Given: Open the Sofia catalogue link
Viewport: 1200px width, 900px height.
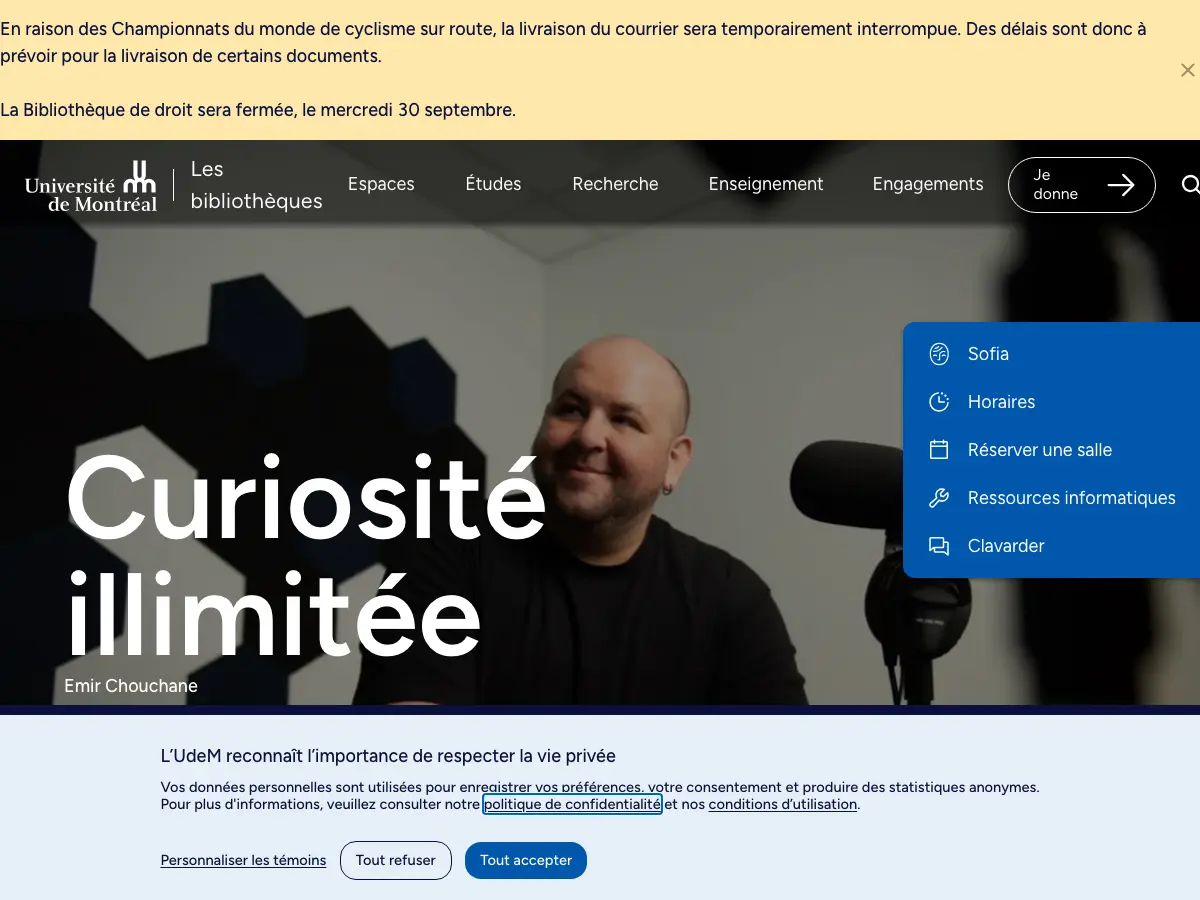Looking at the screenshot, I should tap(988, 354).
